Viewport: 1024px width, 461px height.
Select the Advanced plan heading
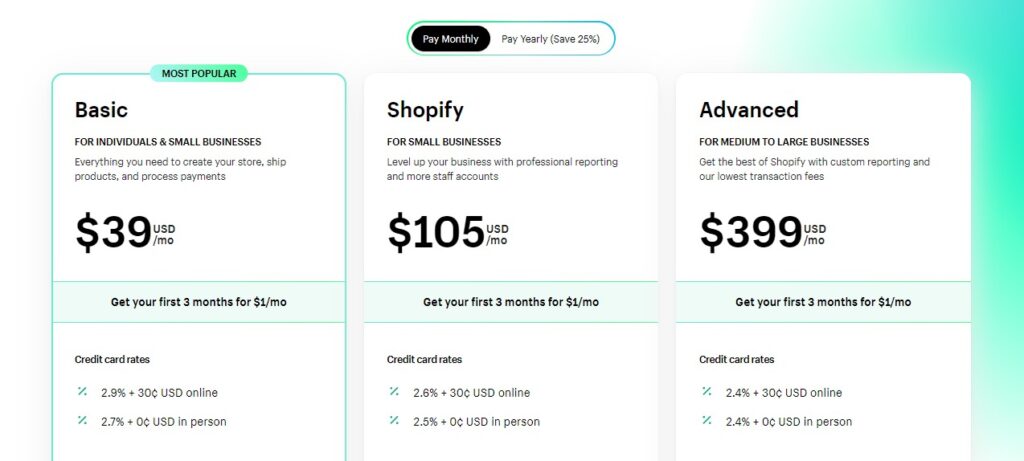[x=749, y=110]
